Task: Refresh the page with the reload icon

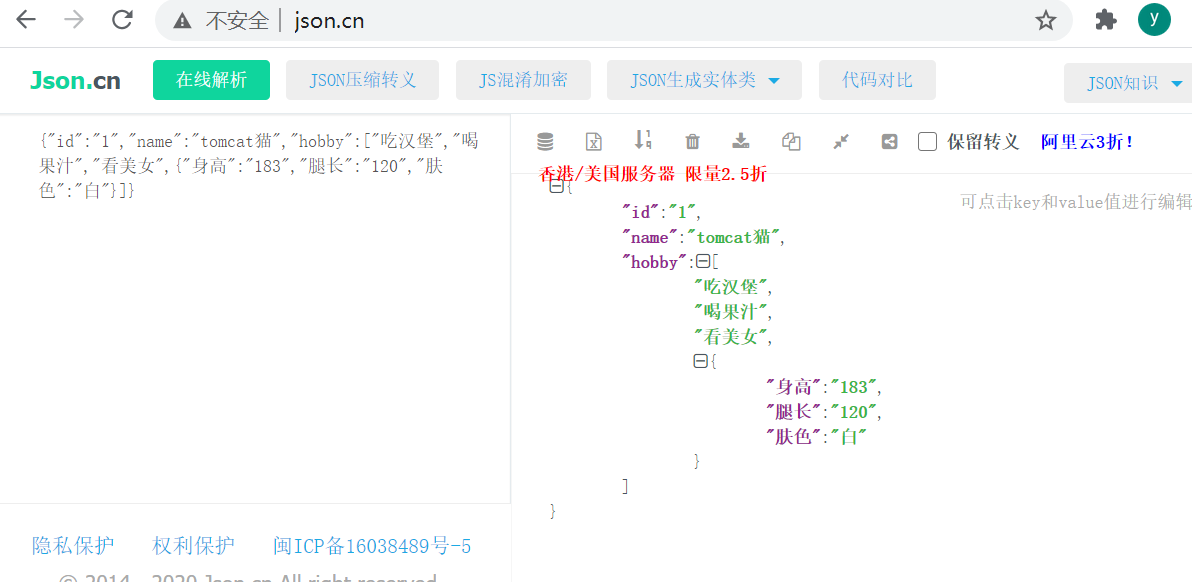Action: [x=121, y=20]
